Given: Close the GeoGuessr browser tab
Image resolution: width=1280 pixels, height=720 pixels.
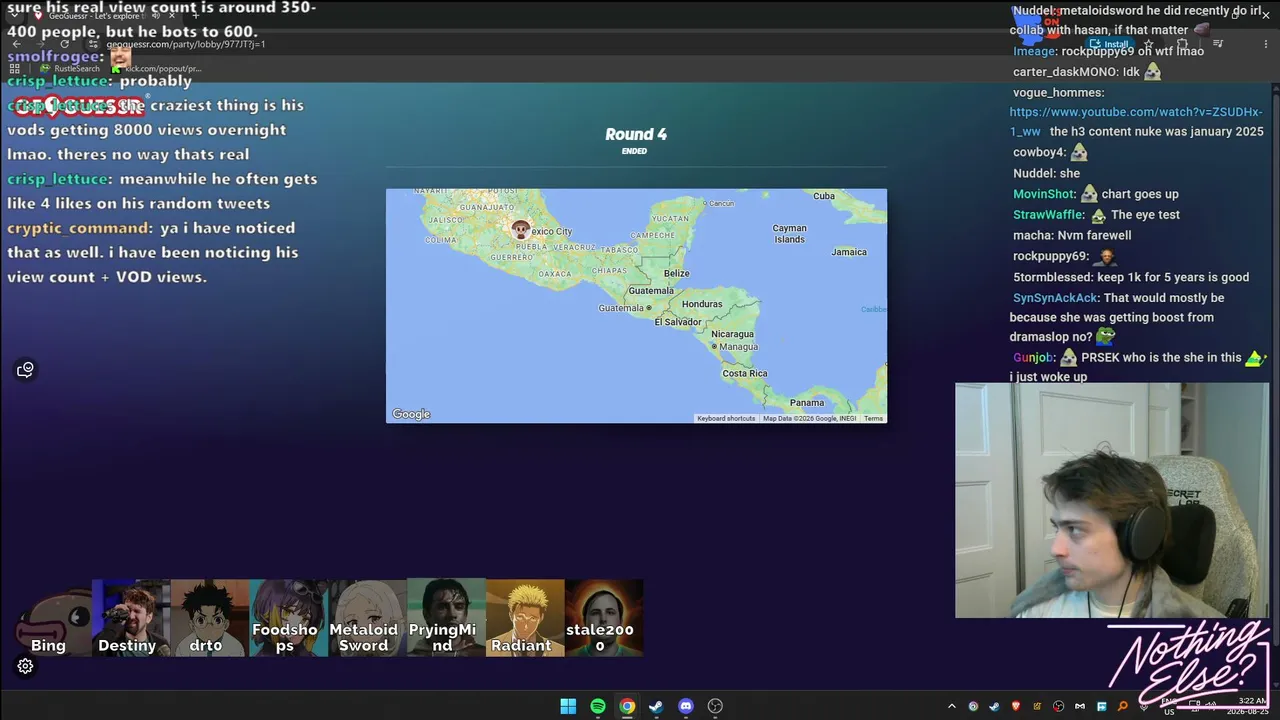Looking at the screenshot, I should [173, 16].
